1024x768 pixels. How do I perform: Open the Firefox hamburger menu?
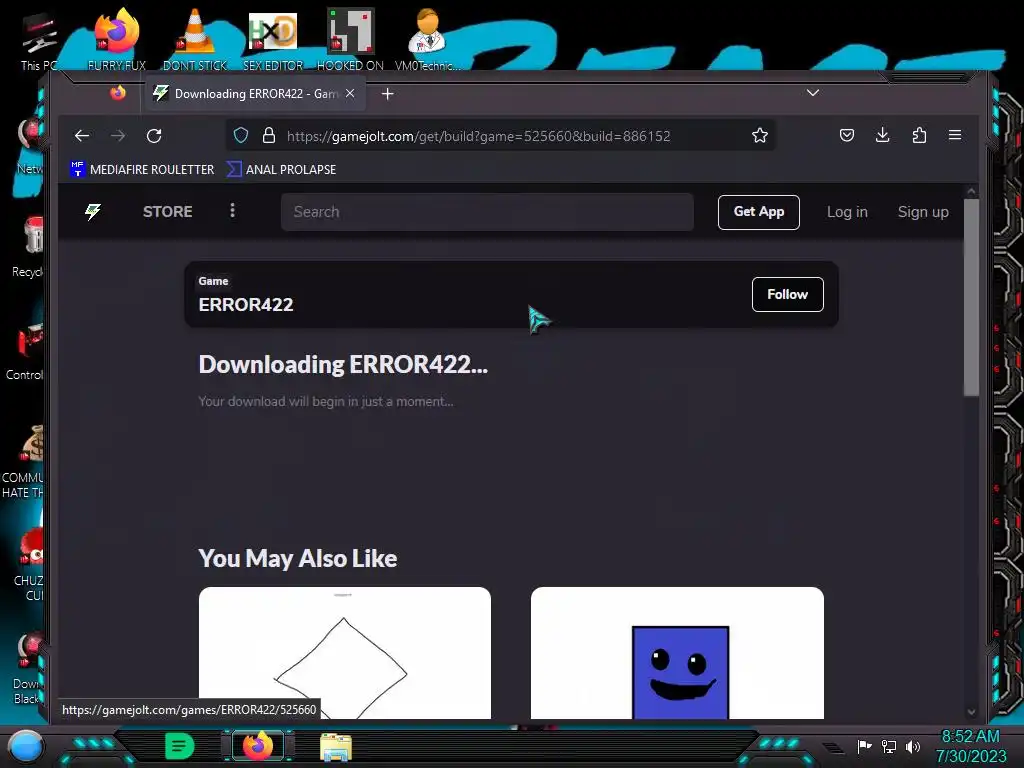coord(955,135)
